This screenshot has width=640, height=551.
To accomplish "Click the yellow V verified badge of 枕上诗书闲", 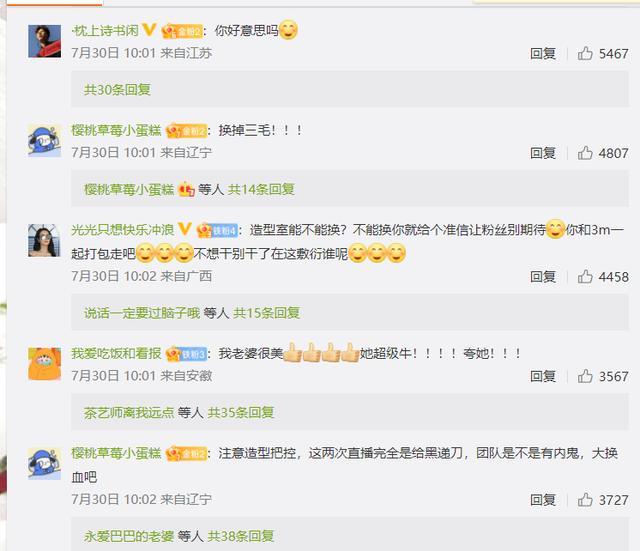I will coord(149,30).
